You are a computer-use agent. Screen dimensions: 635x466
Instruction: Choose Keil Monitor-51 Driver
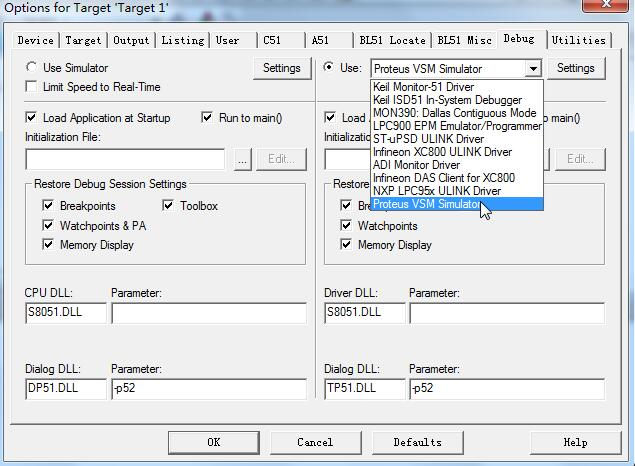pos(457,87)
